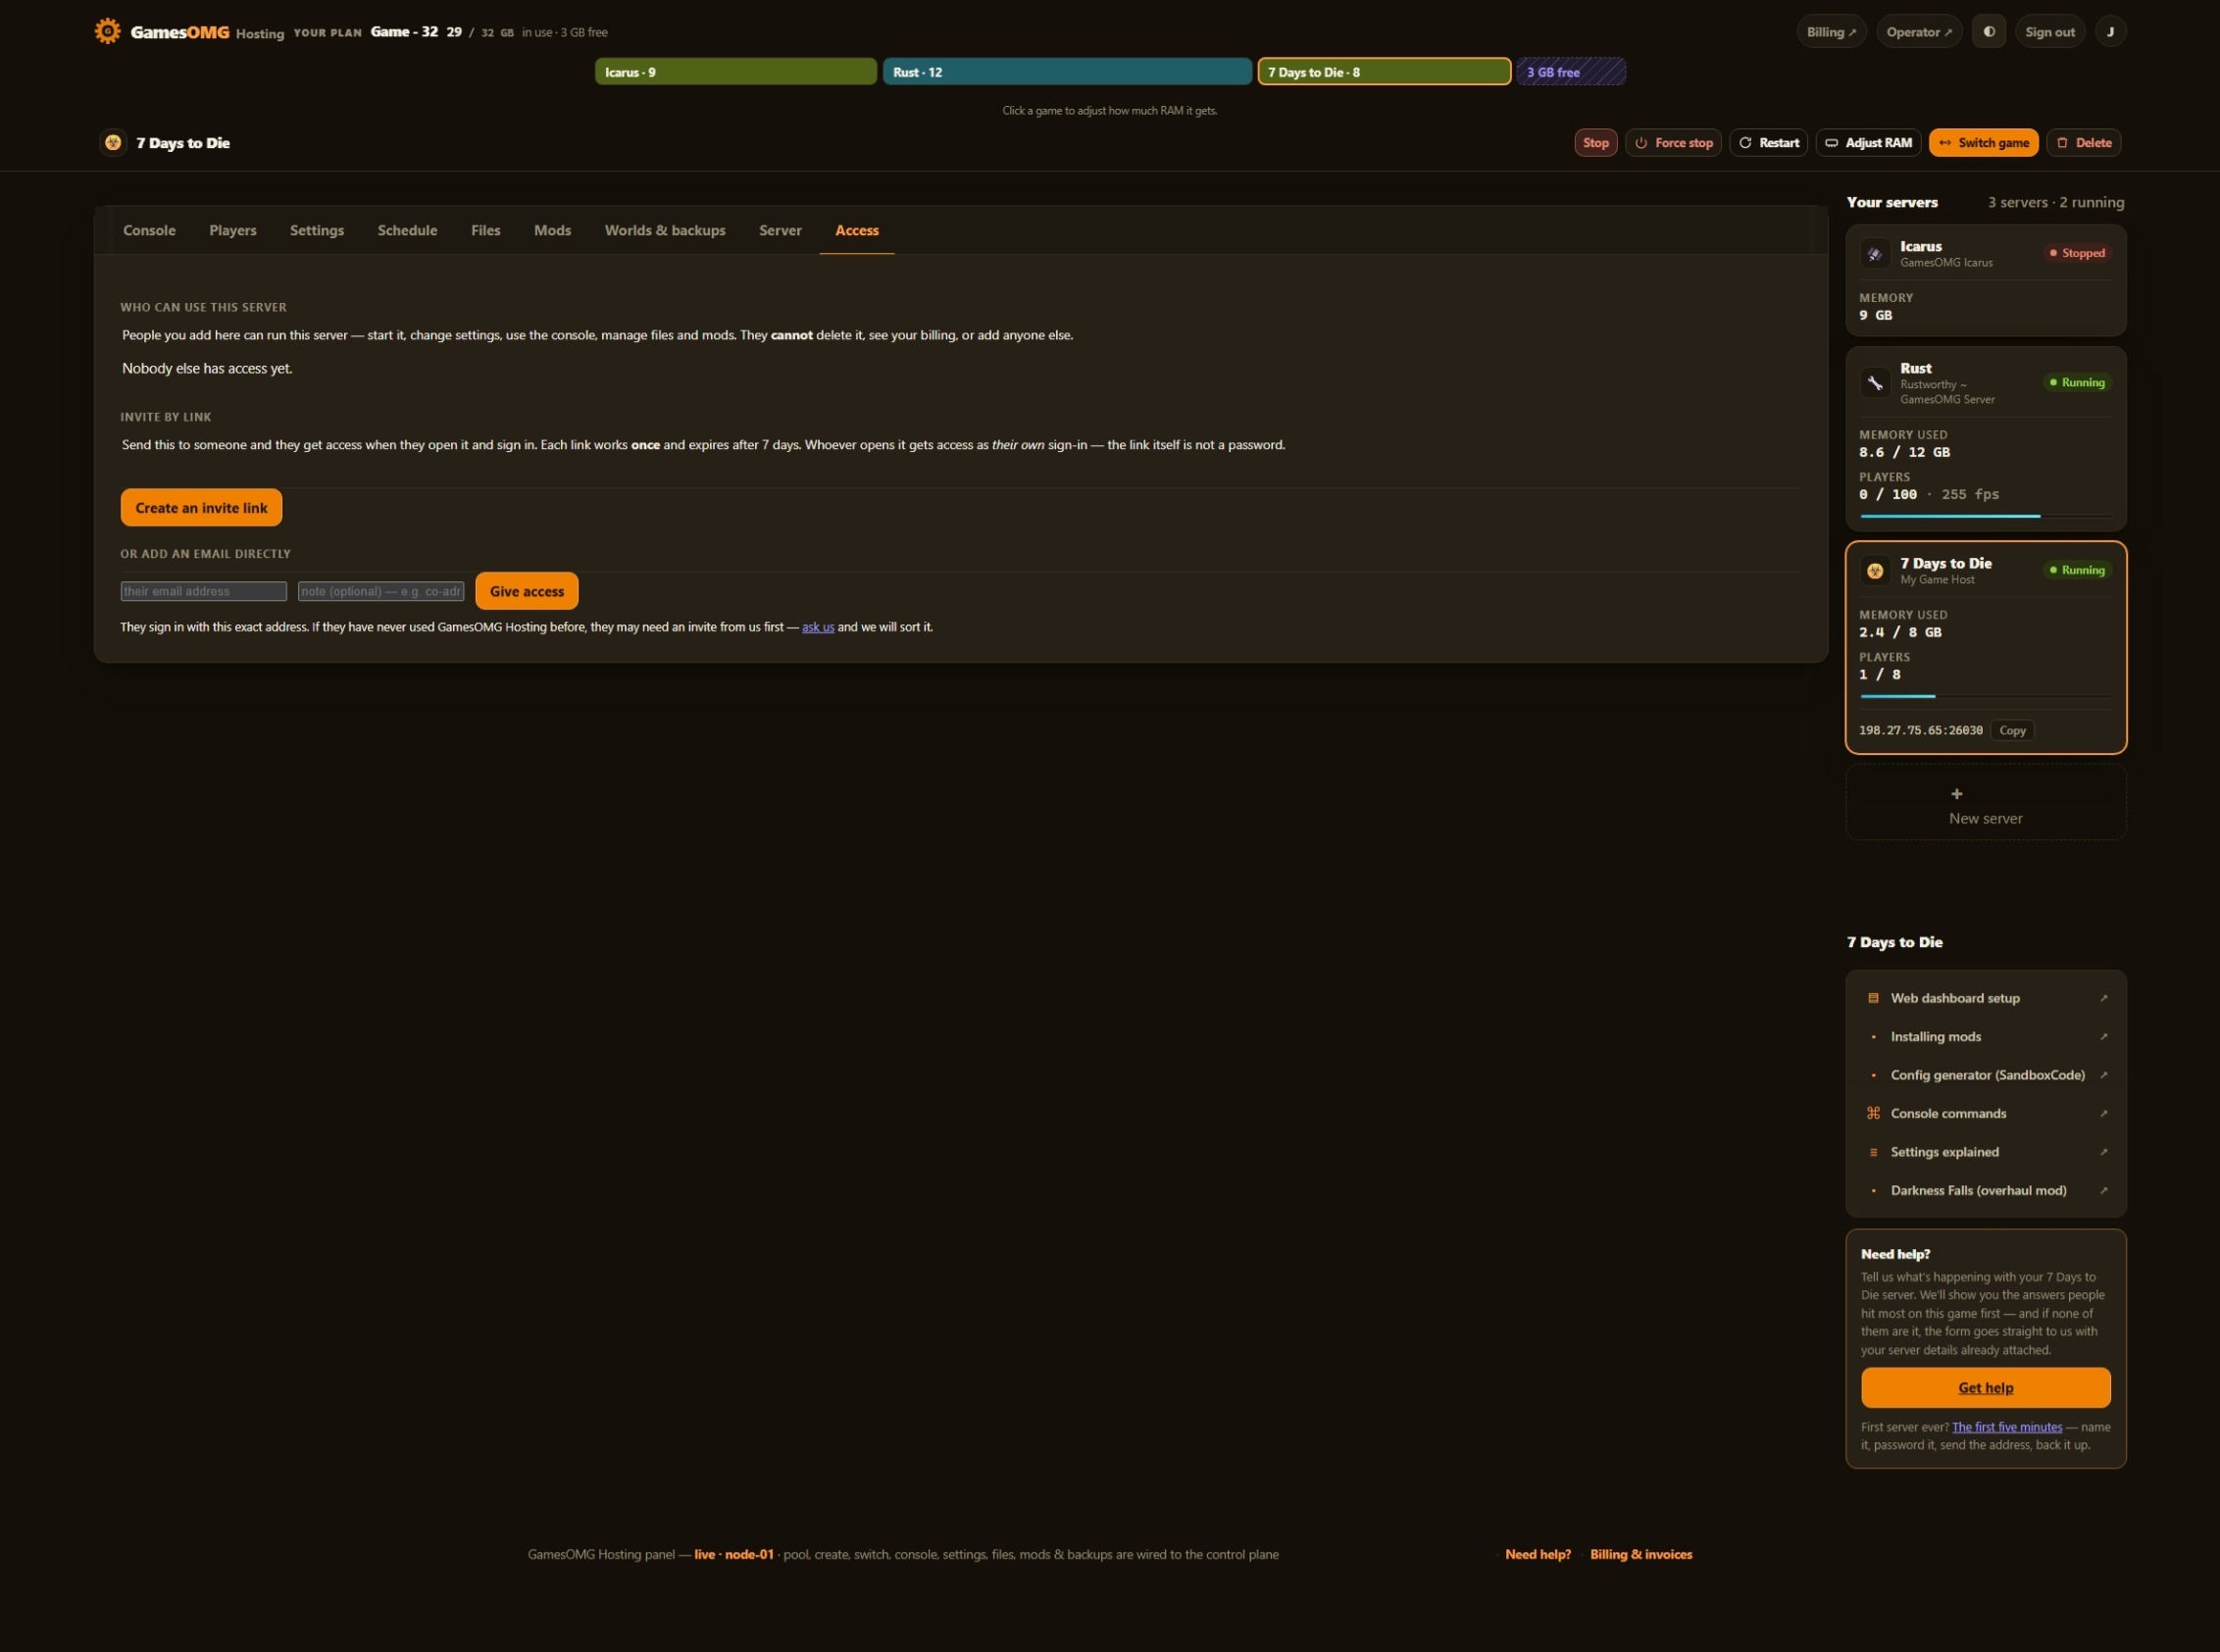Click the memory chip icon on Adjust RAM

[1831, 143]
